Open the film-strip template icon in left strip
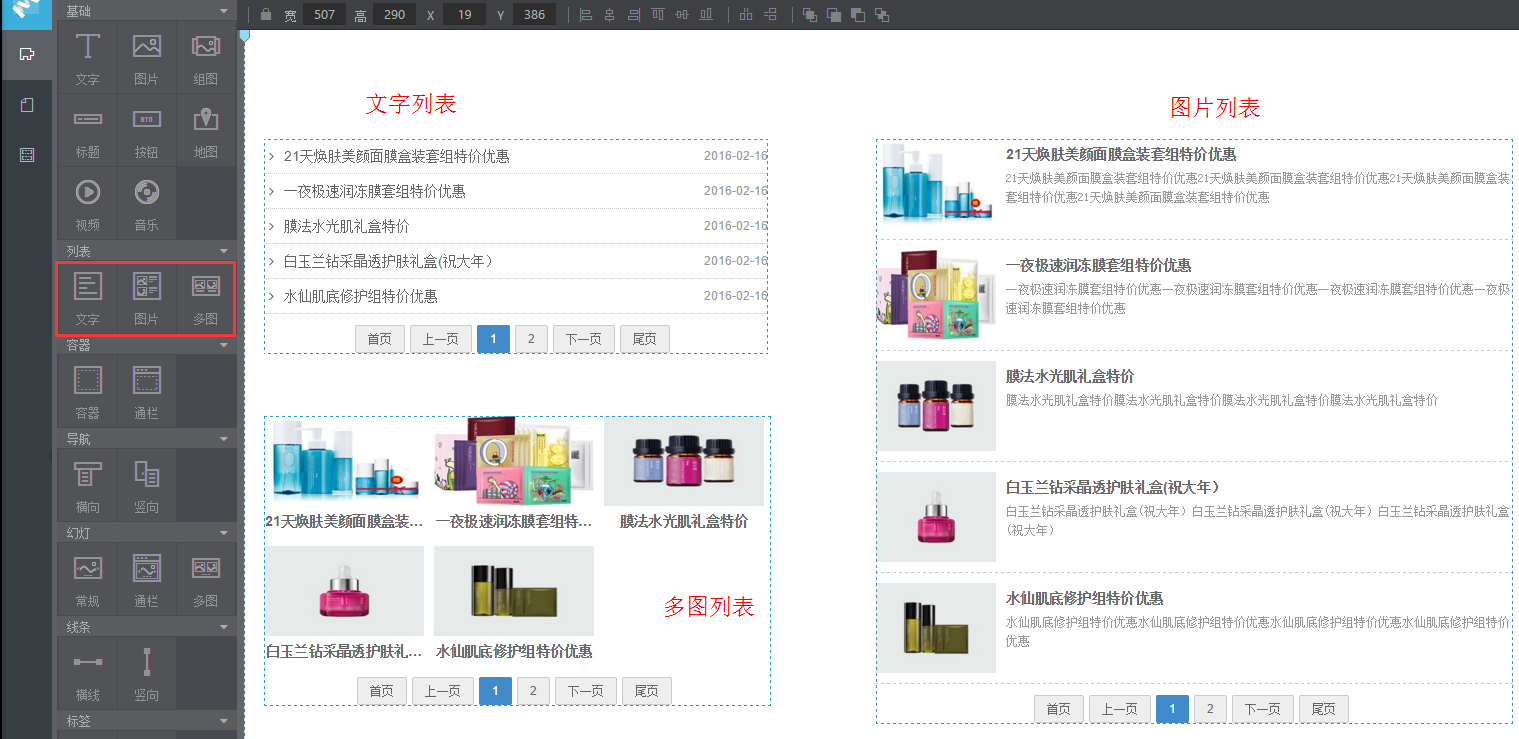The image size is (1519, 739). [x=26, y=155]
